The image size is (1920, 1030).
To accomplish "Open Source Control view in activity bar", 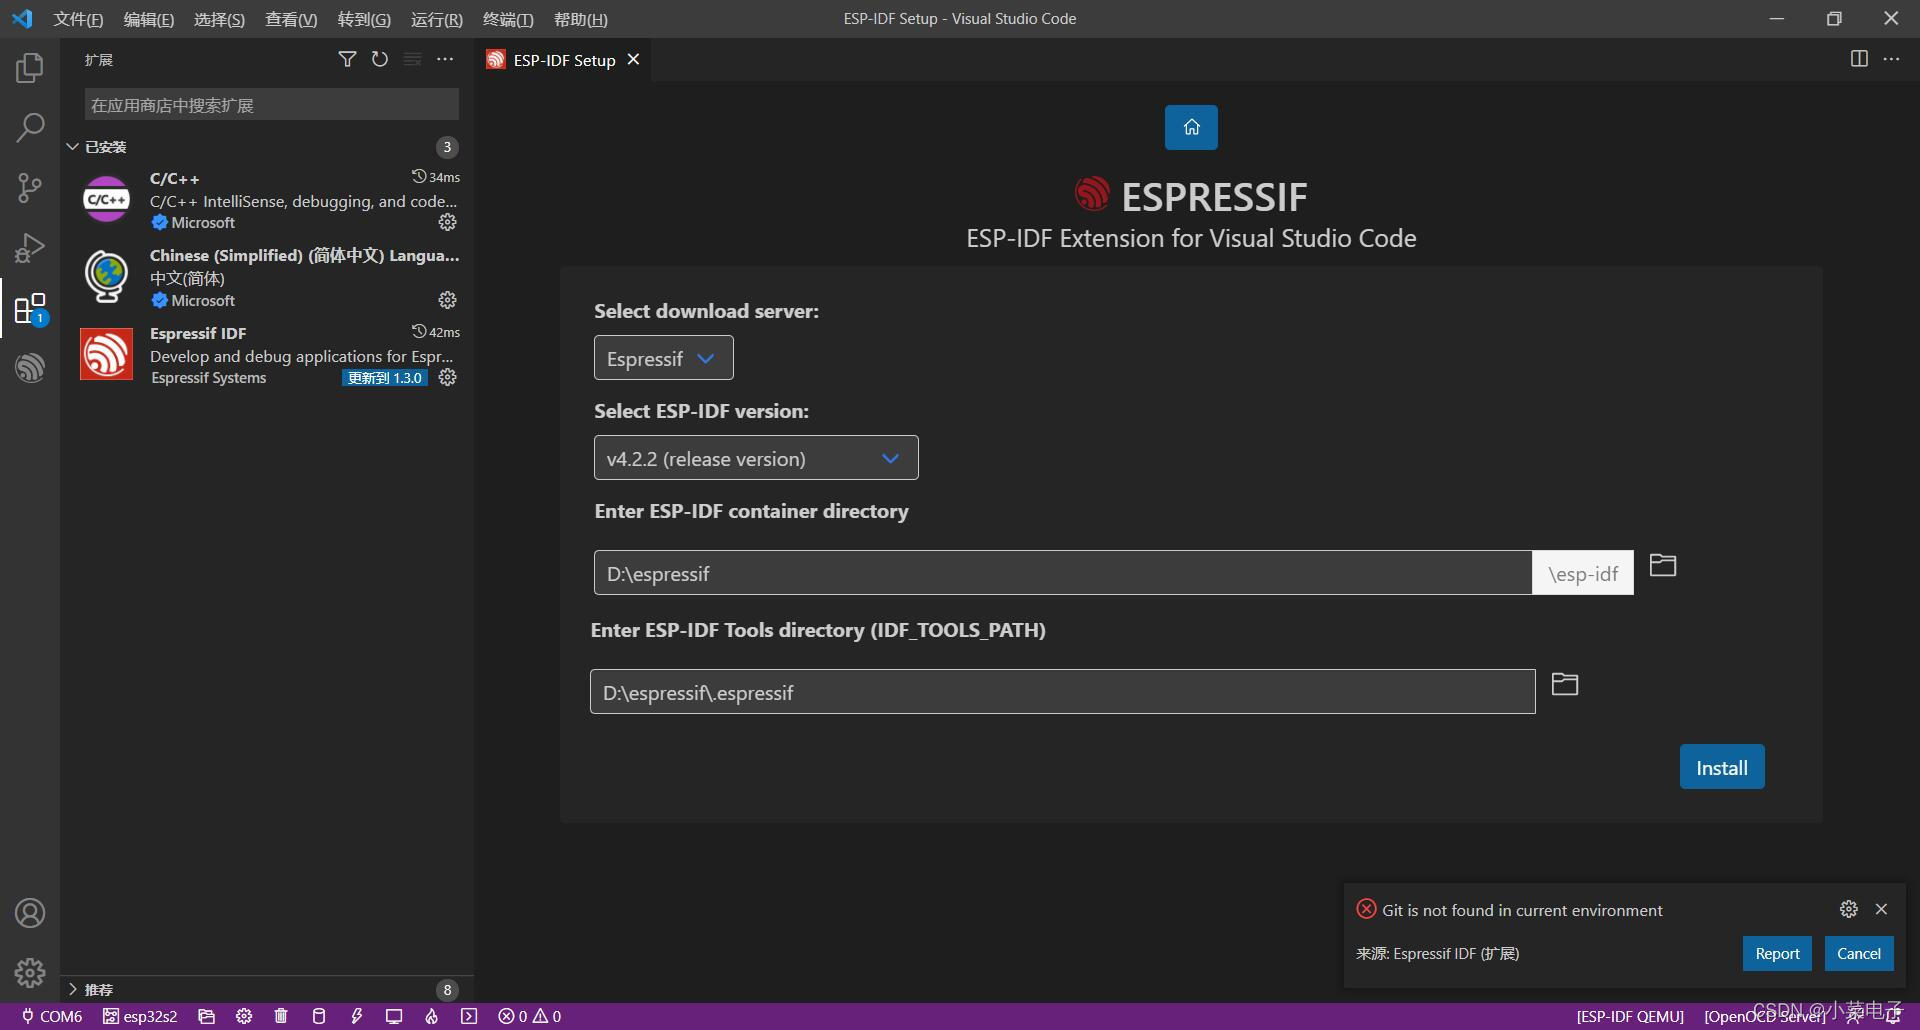I will click(30, 187).
